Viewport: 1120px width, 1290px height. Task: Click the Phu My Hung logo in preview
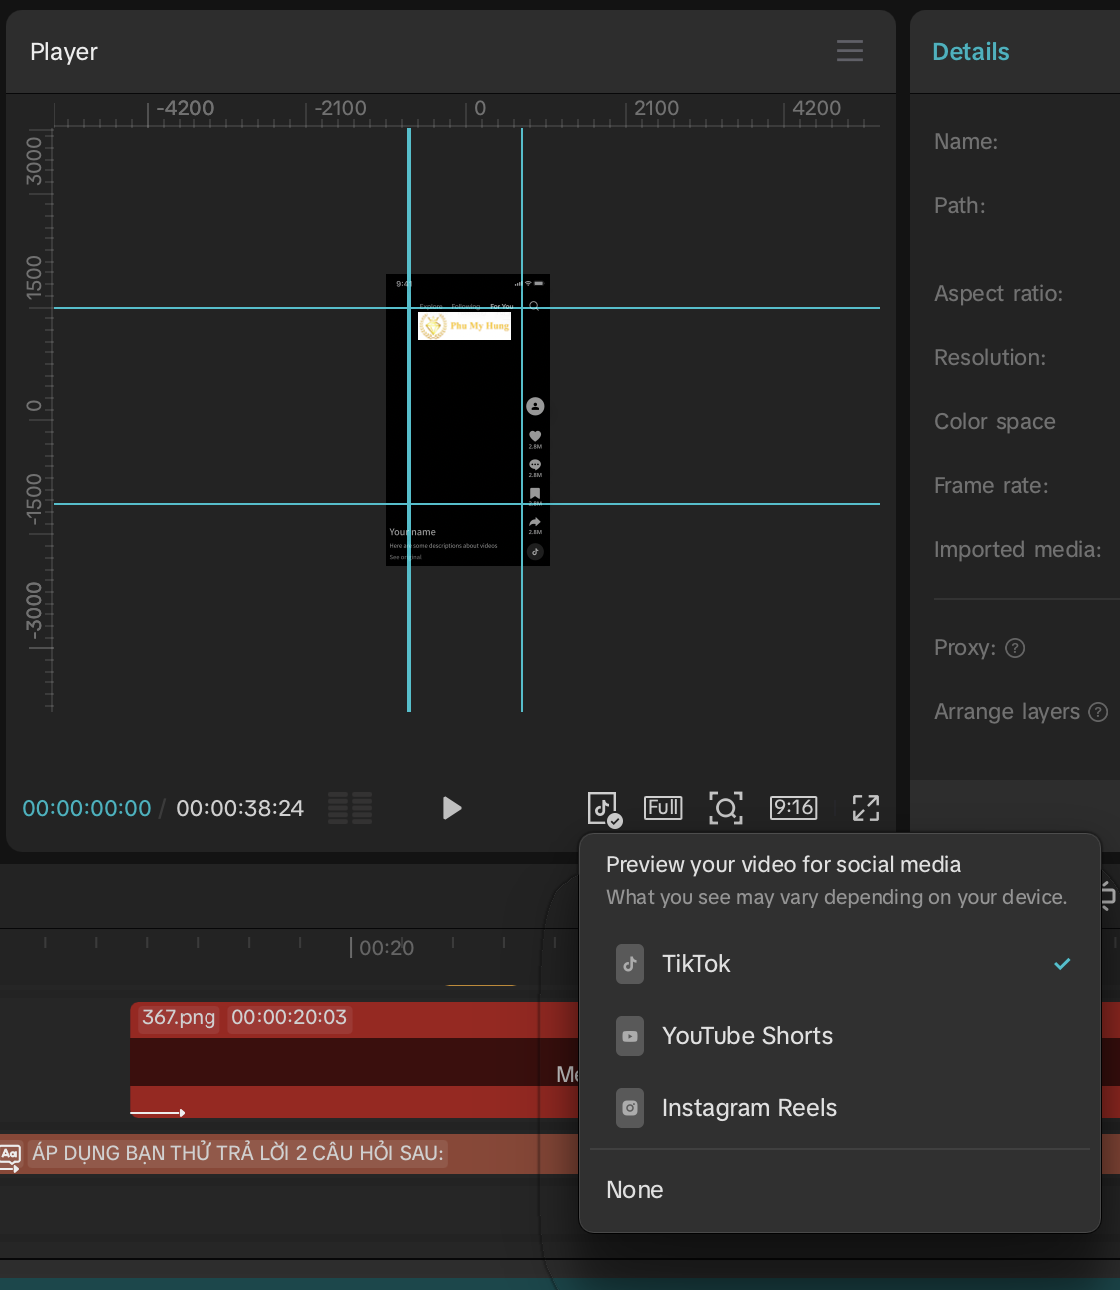point(464,326)
